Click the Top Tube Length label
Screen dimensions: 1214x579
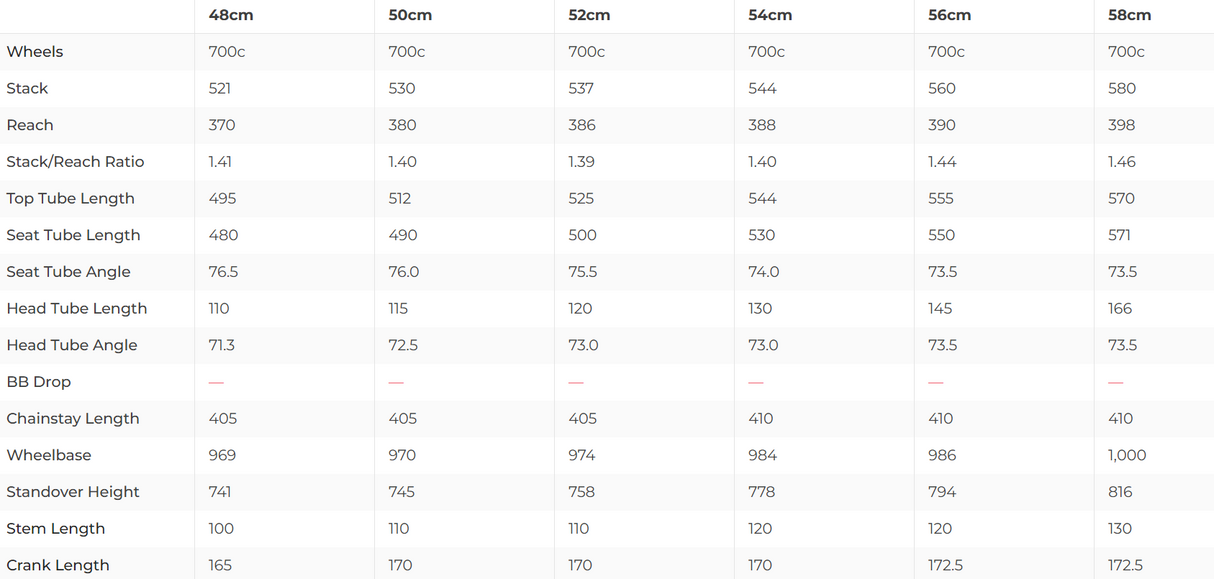point(70,199)
